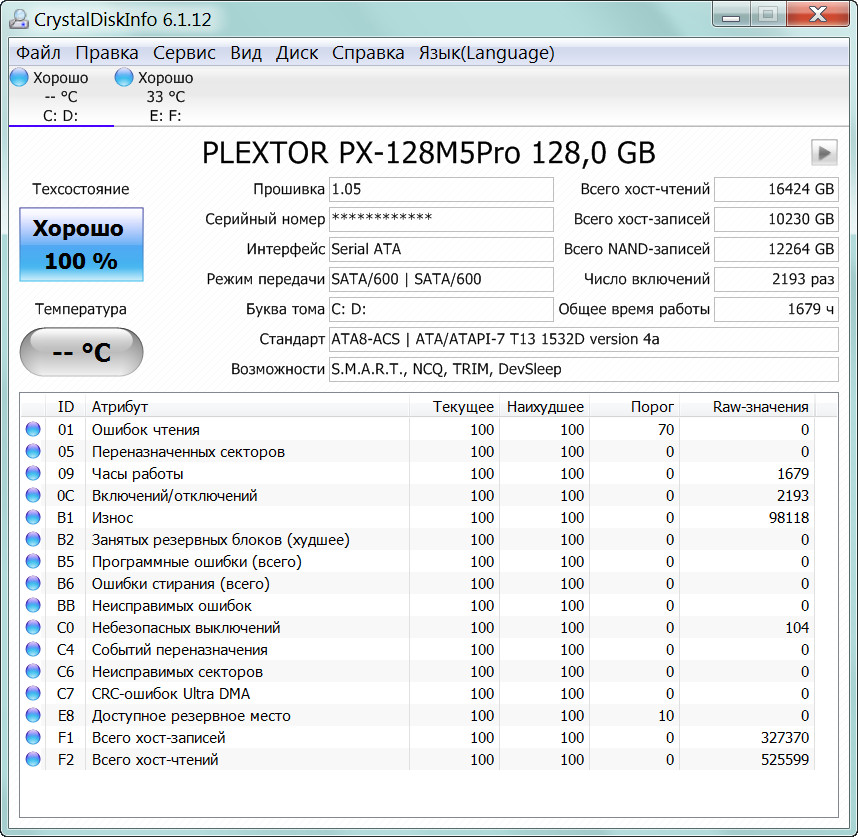Click the SATA/600 transfer mode field

coord(441,279)
